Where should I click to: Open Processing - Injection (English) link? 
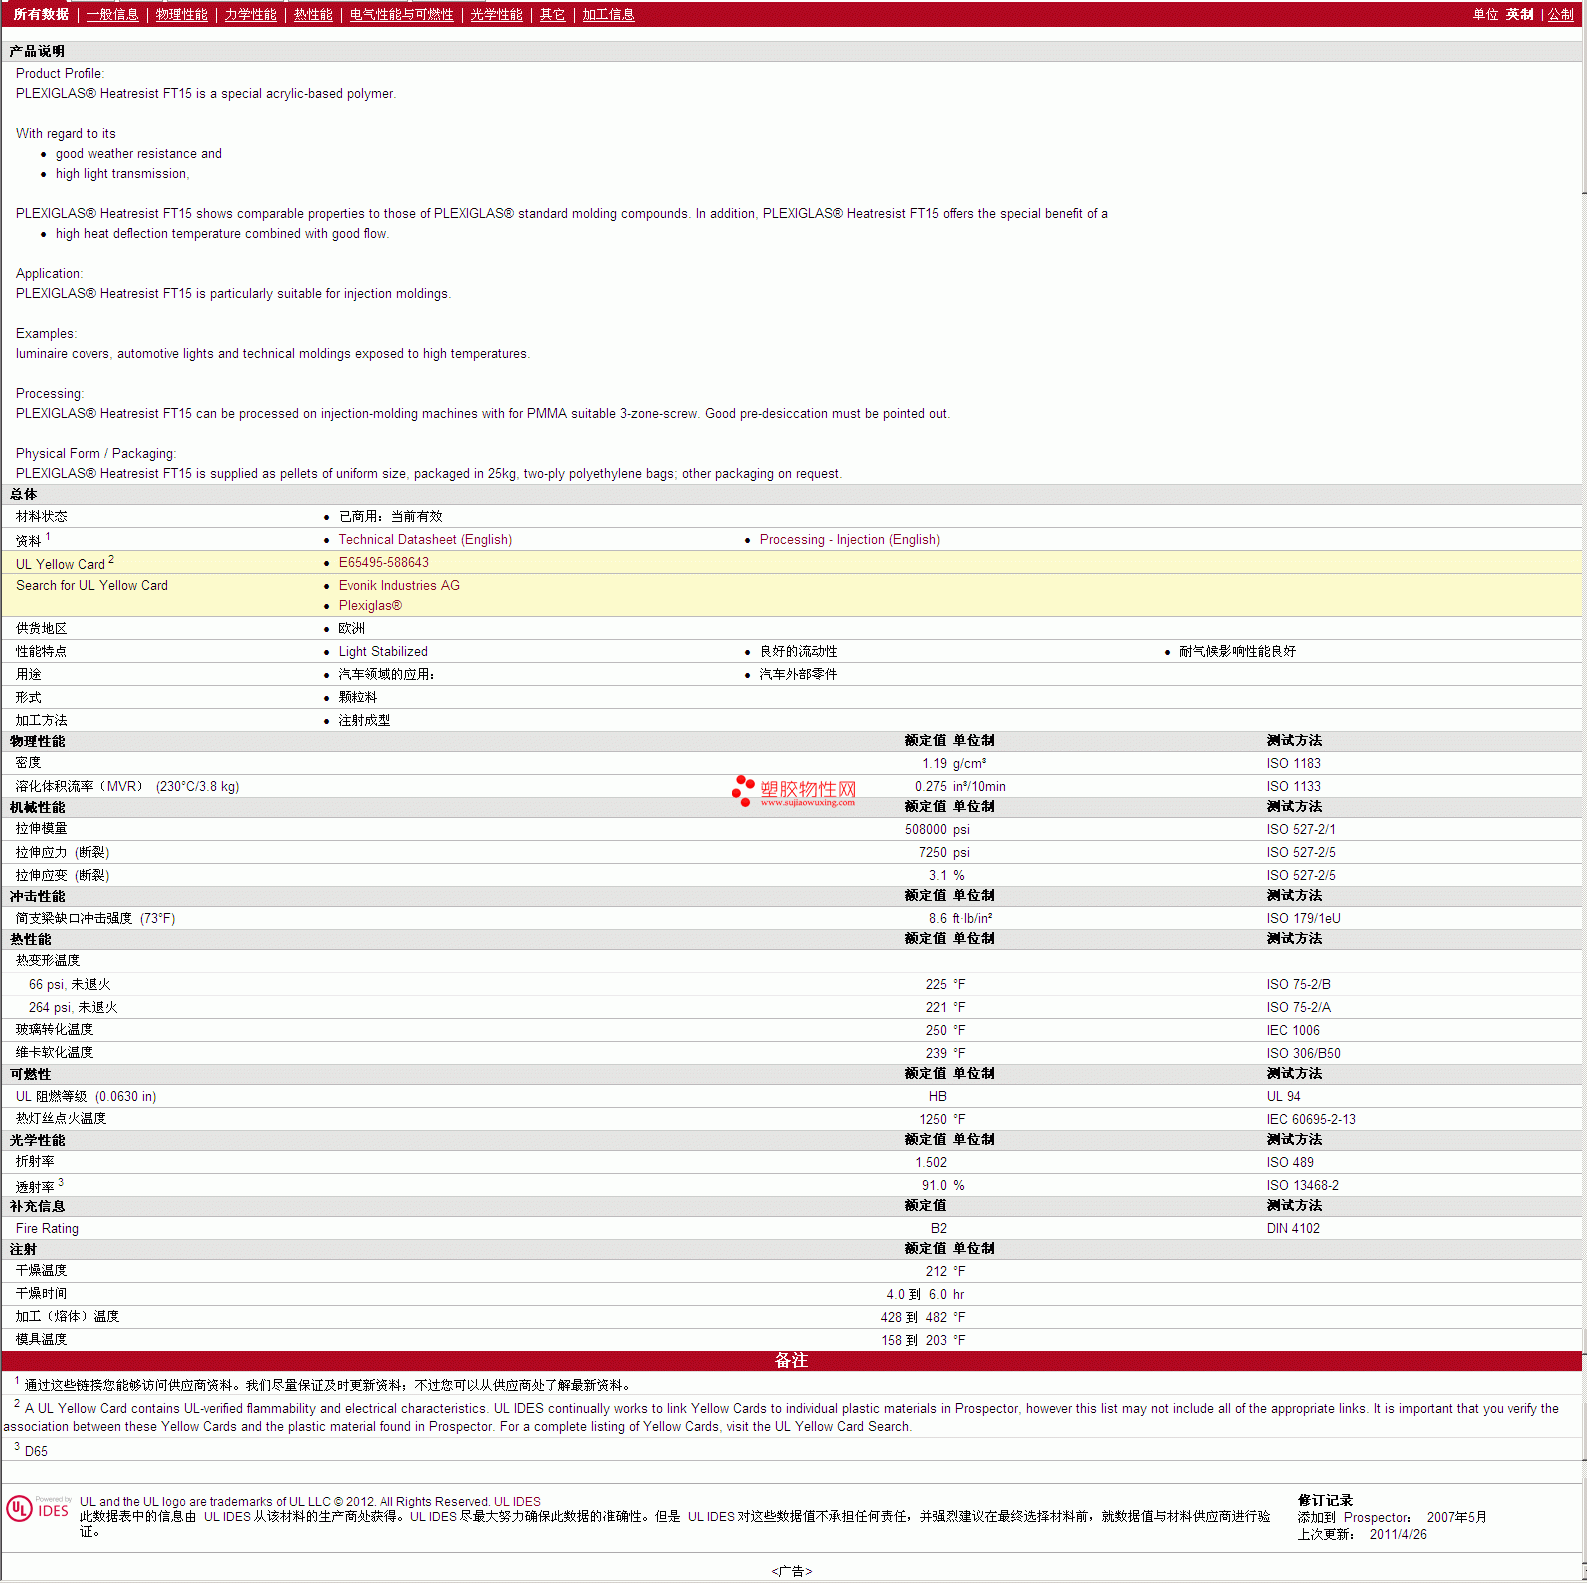(849, 539)
